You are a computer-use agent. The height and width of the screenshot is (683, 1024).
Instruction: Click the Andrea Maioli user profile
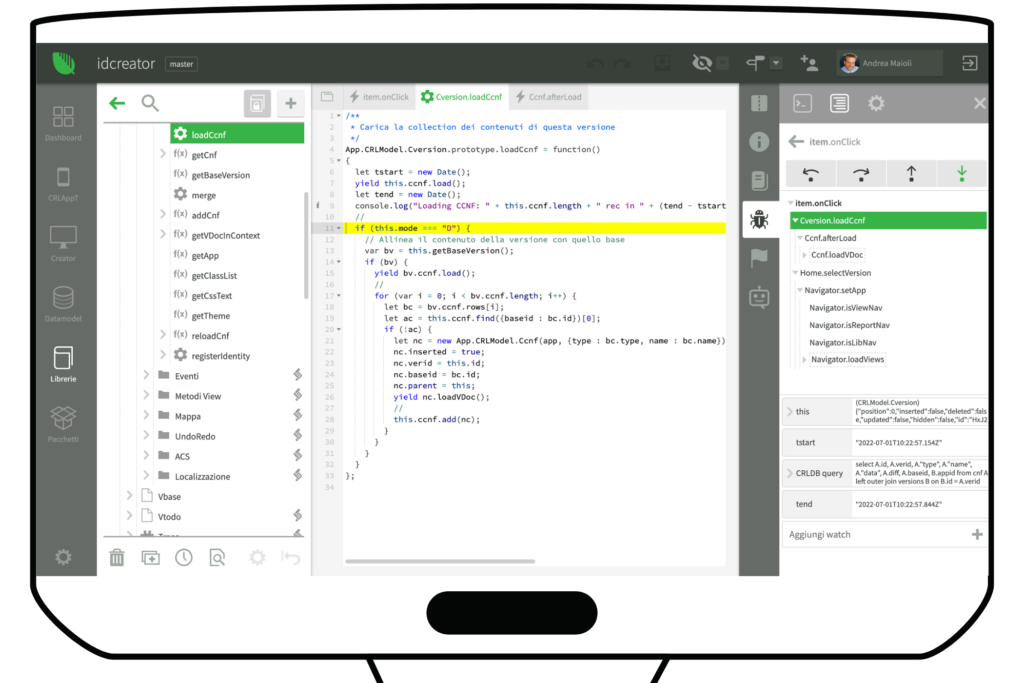pos(891,63)
